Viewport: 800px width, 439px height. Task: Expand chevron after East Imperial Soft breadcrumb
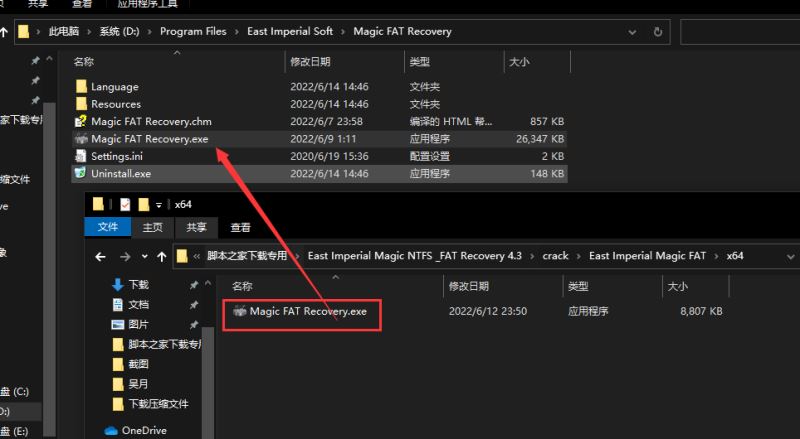(343, 32)
